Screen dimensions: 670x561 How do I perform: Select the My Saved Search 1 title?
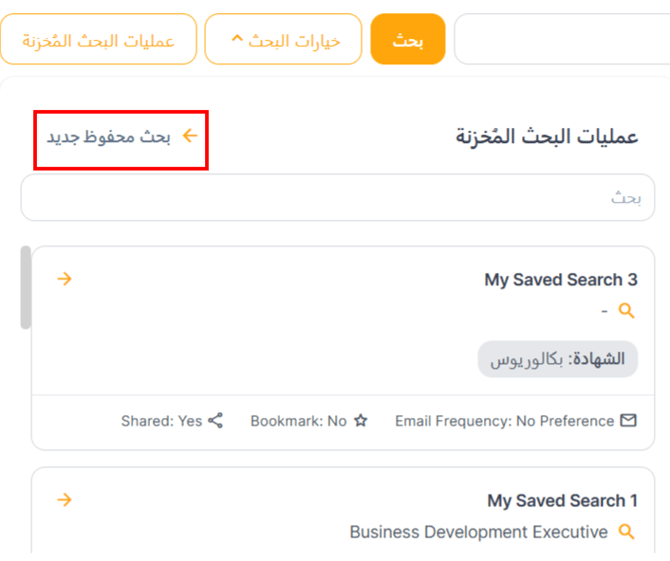coord(562,500)
